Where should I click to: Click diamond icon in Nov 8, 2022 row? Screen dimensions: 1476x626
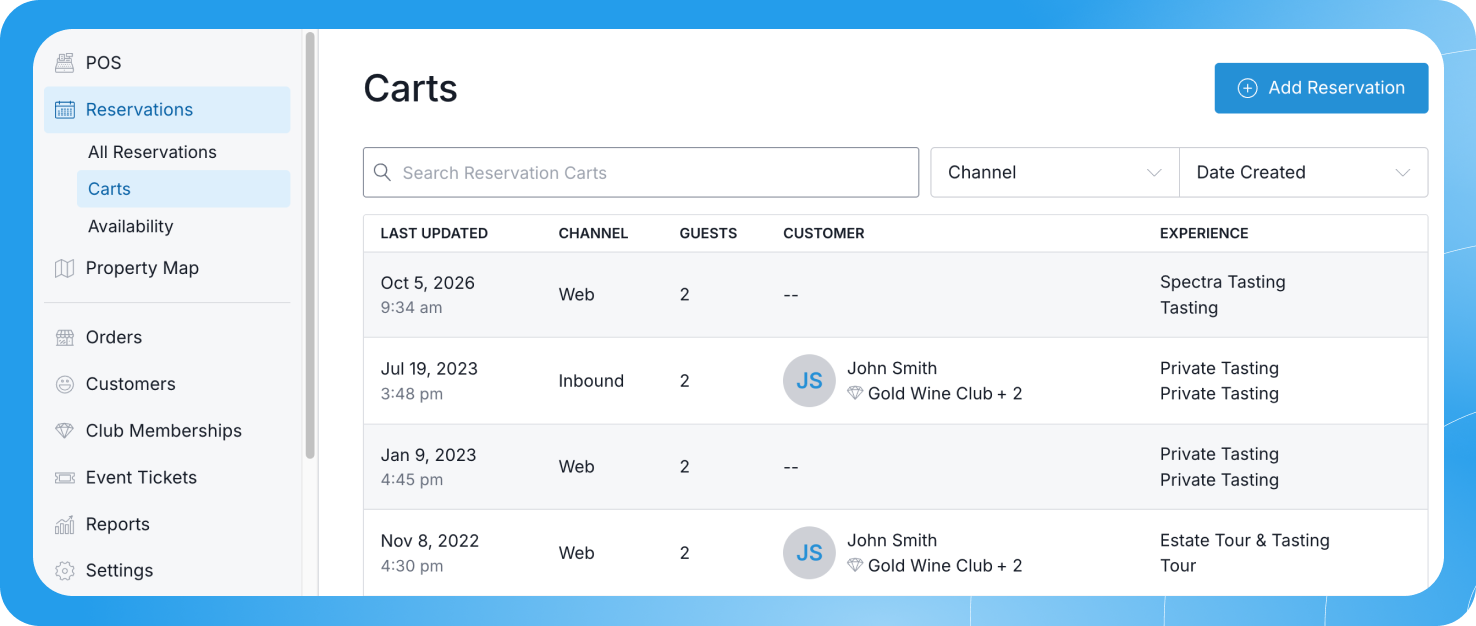pos(855,566)
